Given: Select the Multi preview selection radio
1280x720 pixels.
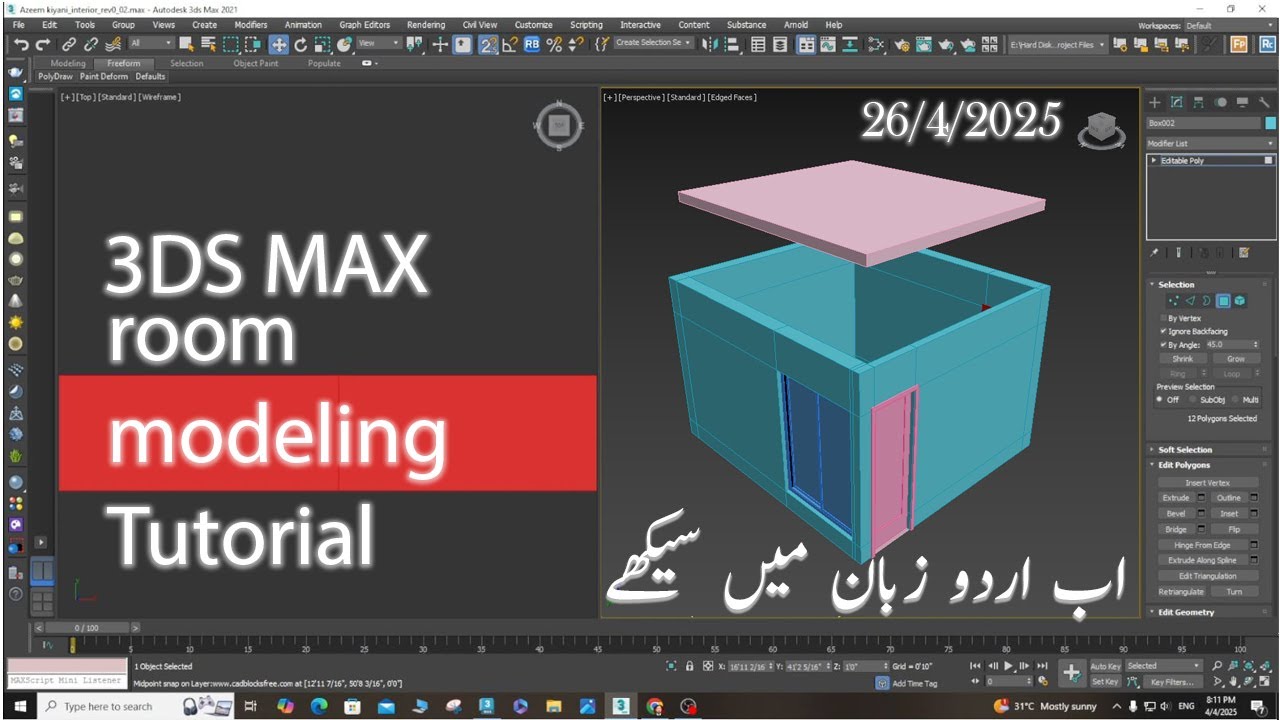Looking at the screenshot, I should point(1235,399).
